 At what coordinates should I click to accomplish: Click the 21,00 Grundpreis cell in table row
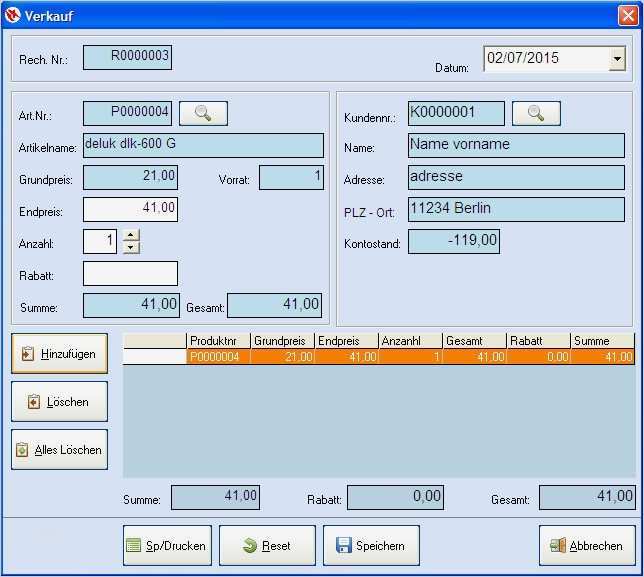coord(283,356)
